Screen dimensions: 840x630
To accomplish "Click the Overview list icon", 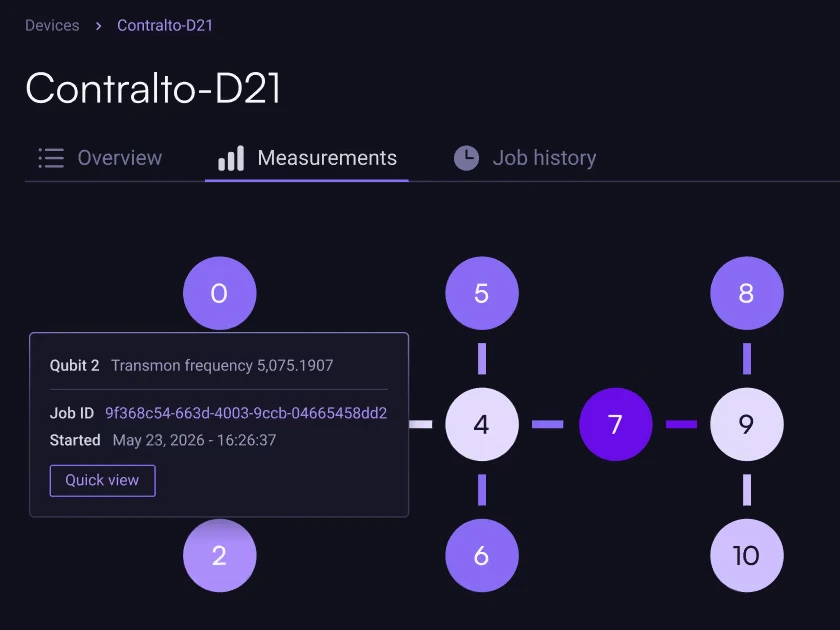I will click(x=51, y=158).
